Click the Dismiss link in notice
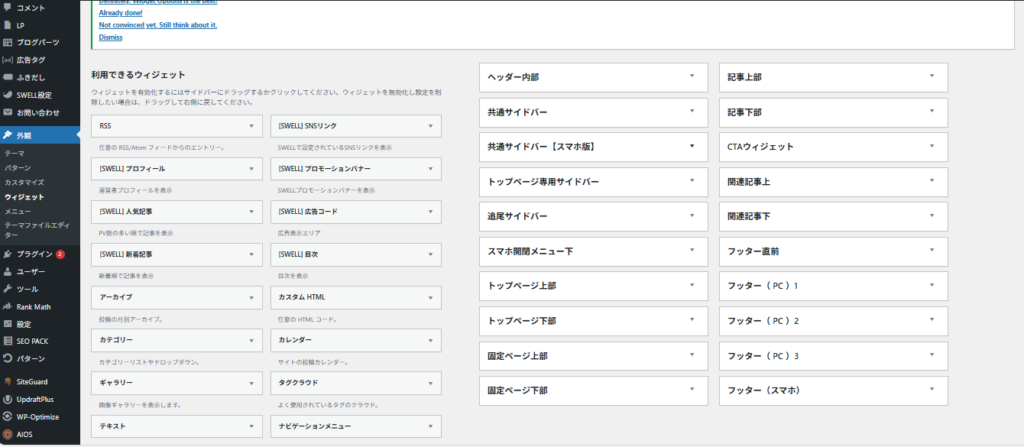The image size is (1024, 447). [111, 37]
